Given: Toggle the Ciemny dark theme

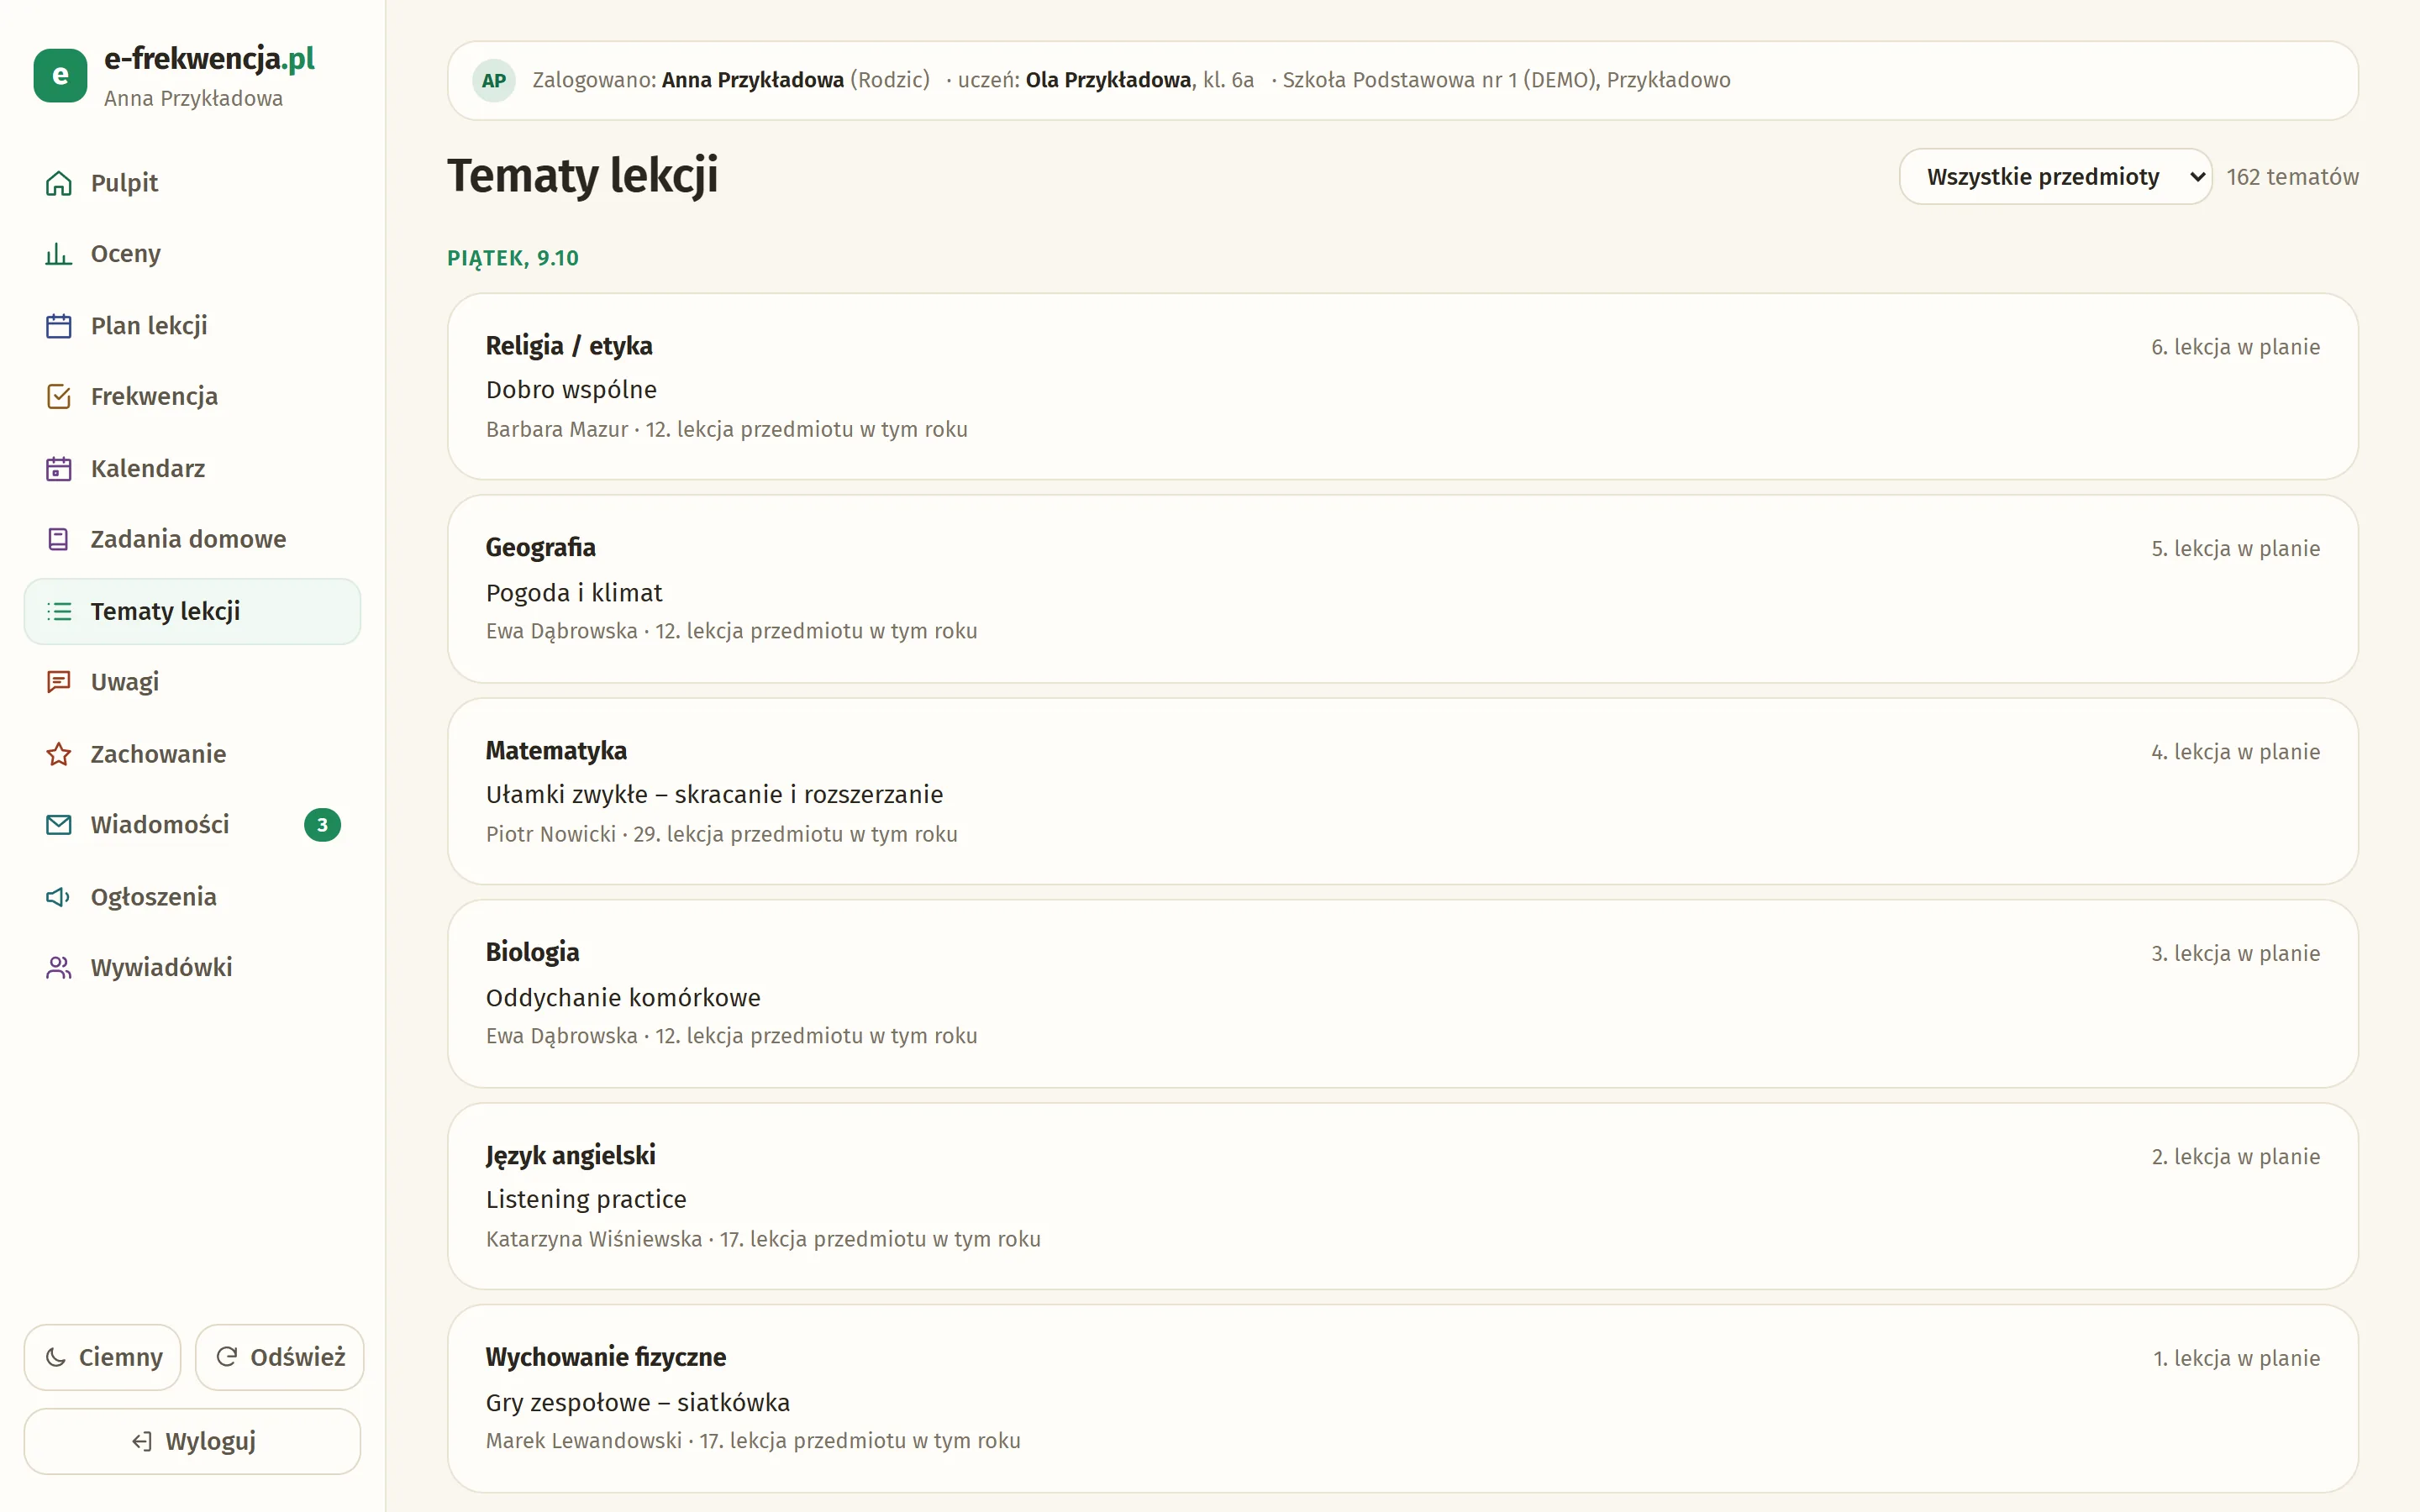Looking at the screenshot, I should [x=103, y=1357].
